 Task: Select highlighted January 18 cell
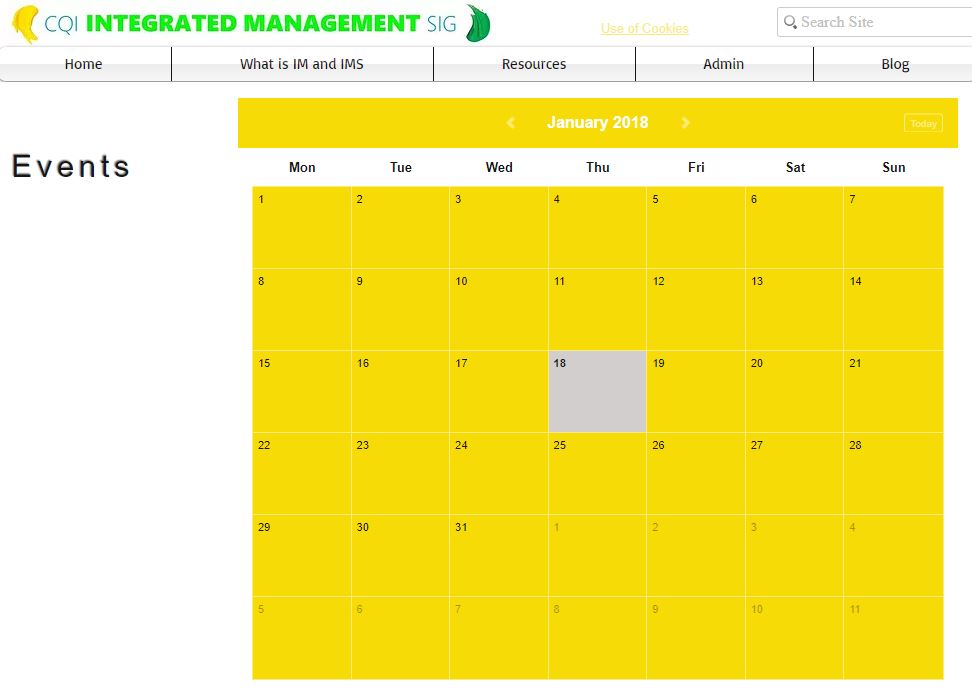(x=597, y=391)
